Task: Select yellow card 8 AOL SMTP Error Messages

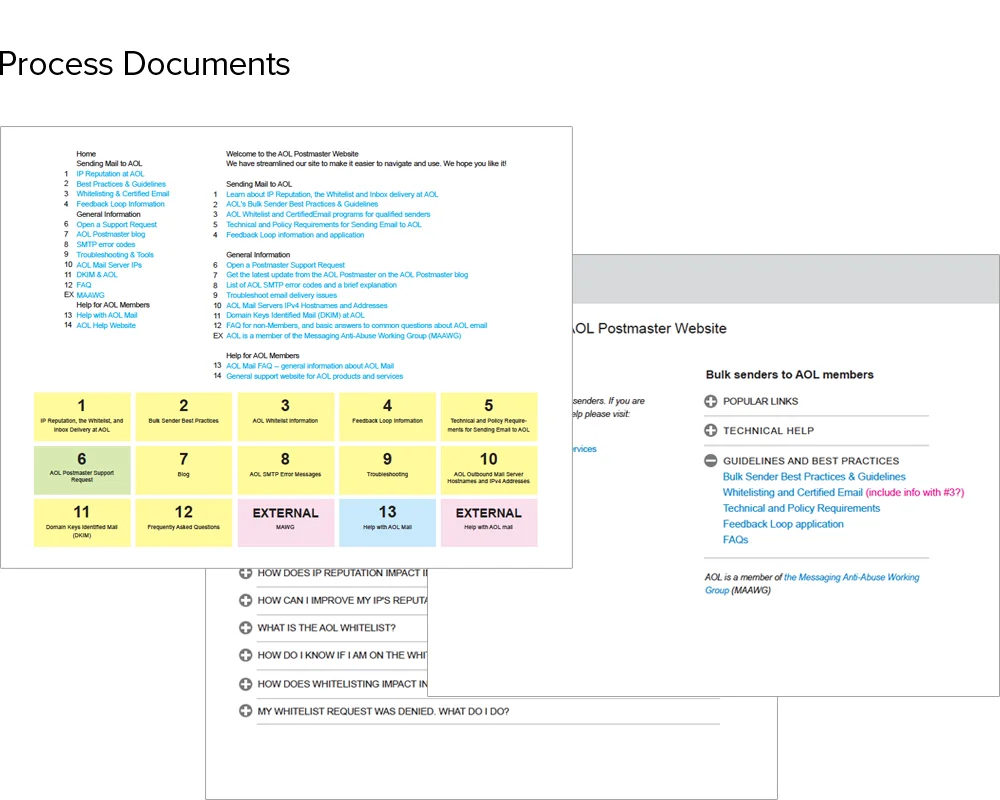Action: [x=286, y=470]
